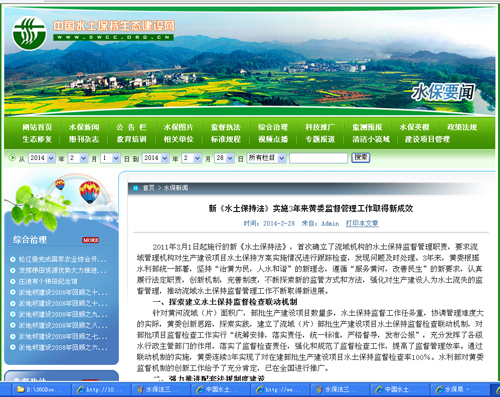The height and width of the screenshot is (397, 500).
Task: Open the start month dropdown showing 2
Action: (78, 158)
